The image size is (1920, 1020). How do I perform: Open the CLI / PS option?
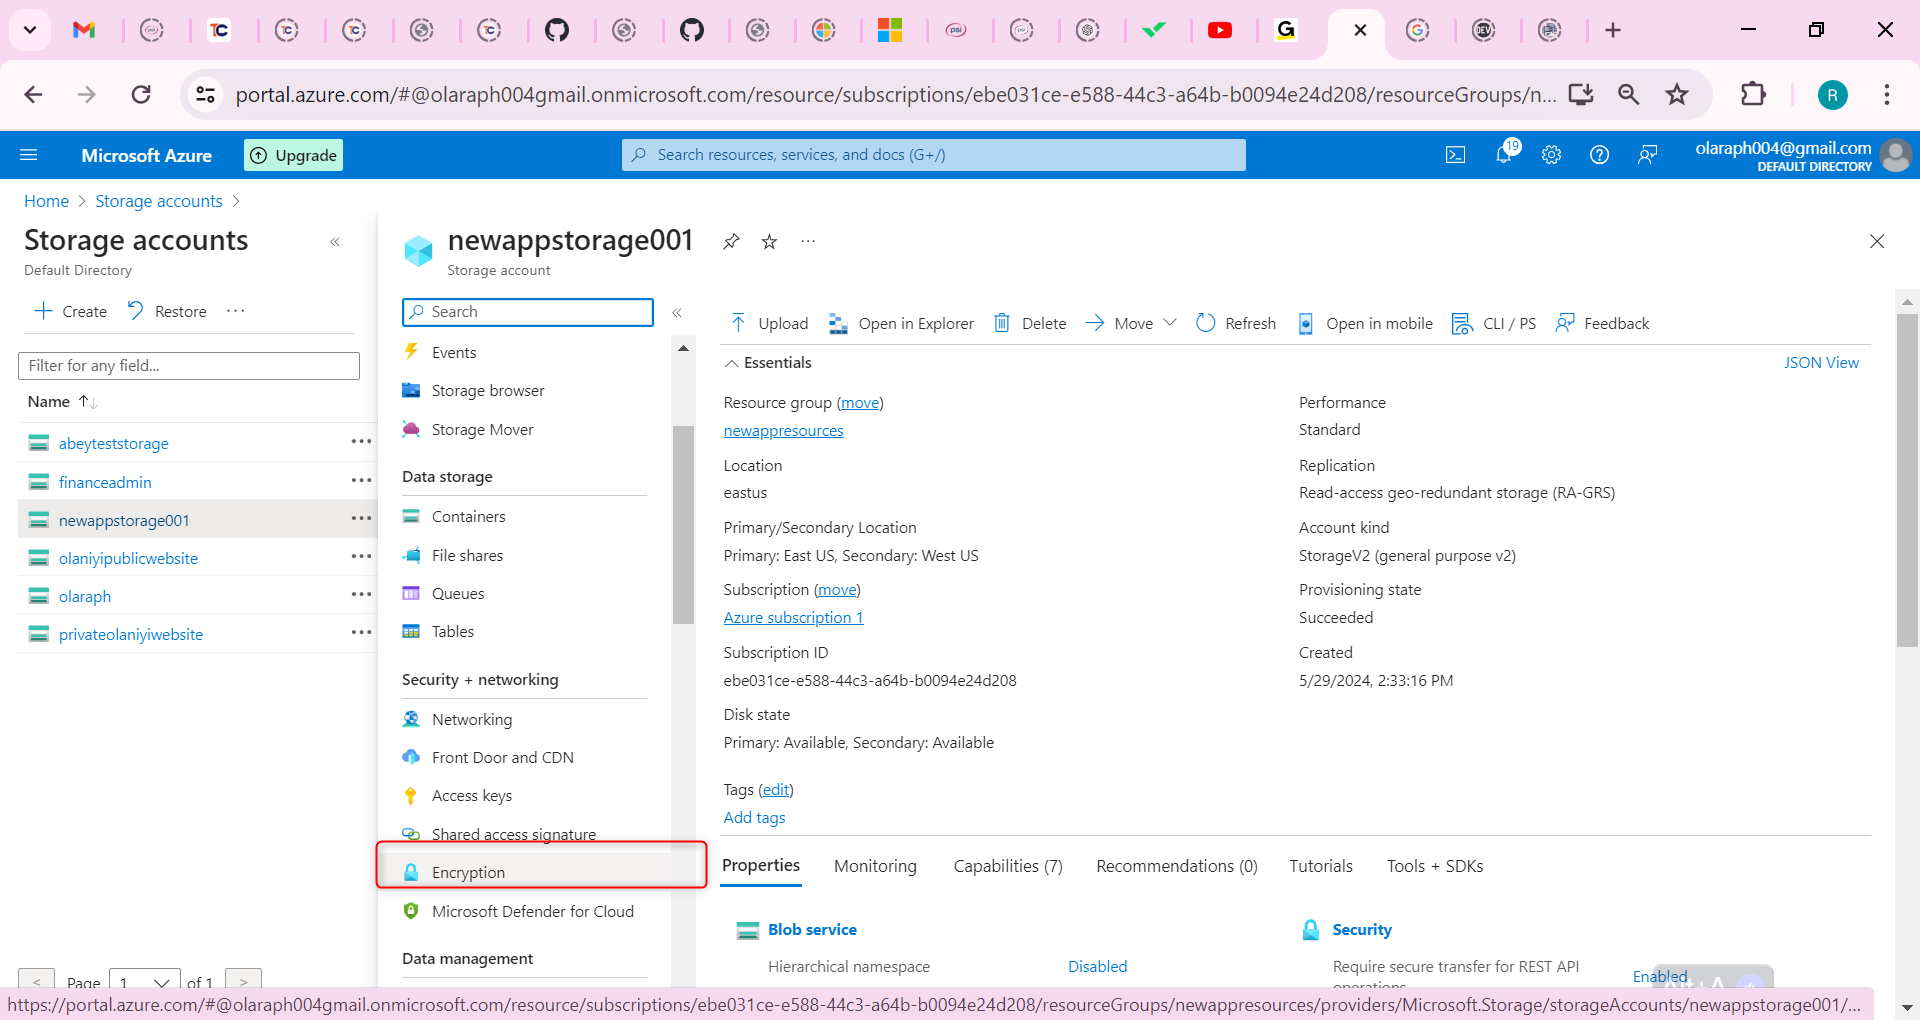1494,323
